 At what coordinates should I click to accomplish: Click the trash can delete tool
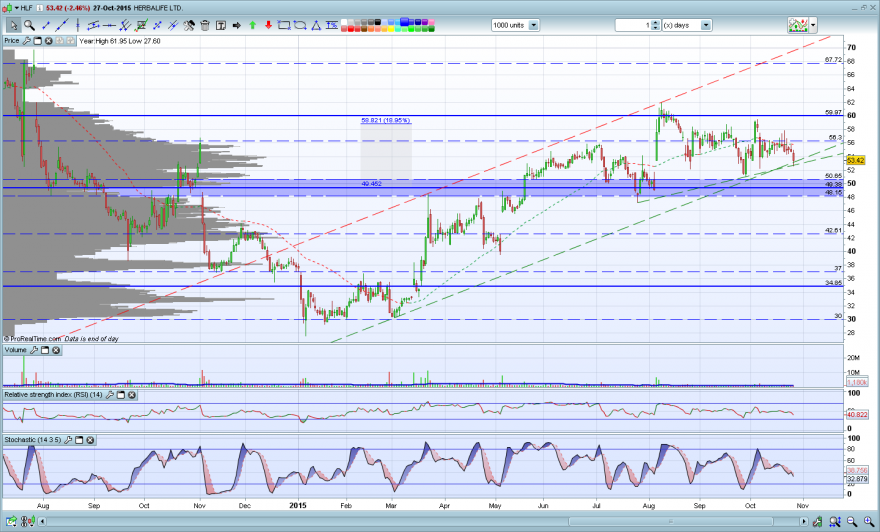pyautogui.click(x=205, y=25)
